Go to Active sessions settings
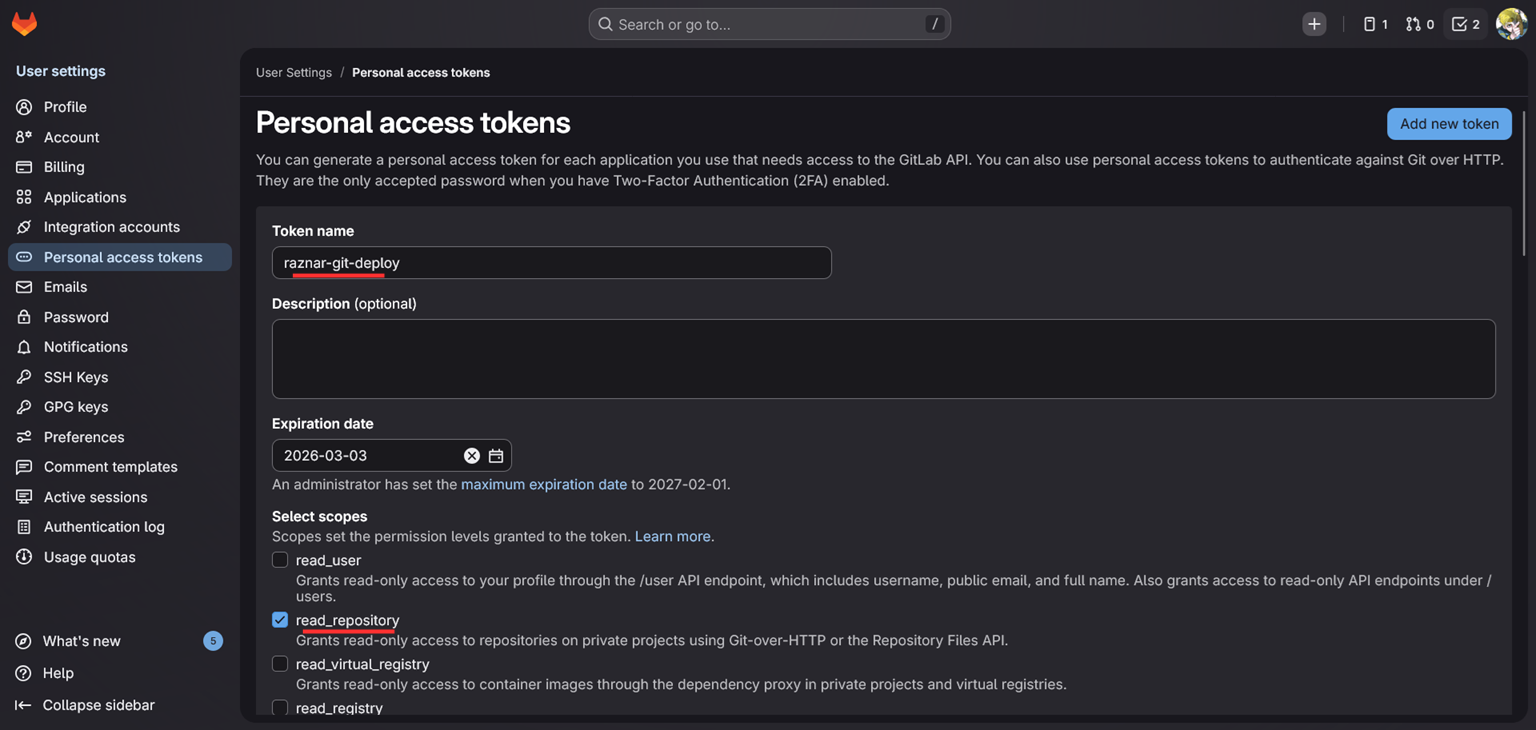Image resolution: width=1536 pixels, height=730 pixels. [95, 497]
